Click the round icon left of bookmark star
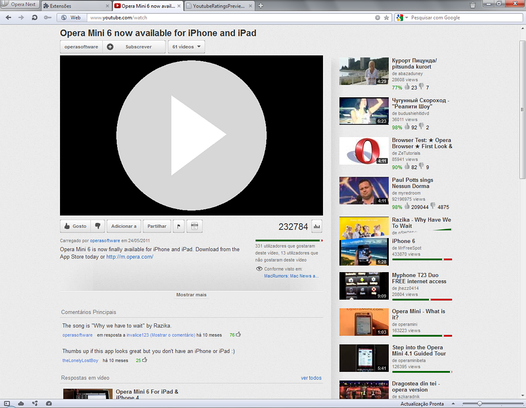Screen dimensions: 526x408 click(377, 18)
